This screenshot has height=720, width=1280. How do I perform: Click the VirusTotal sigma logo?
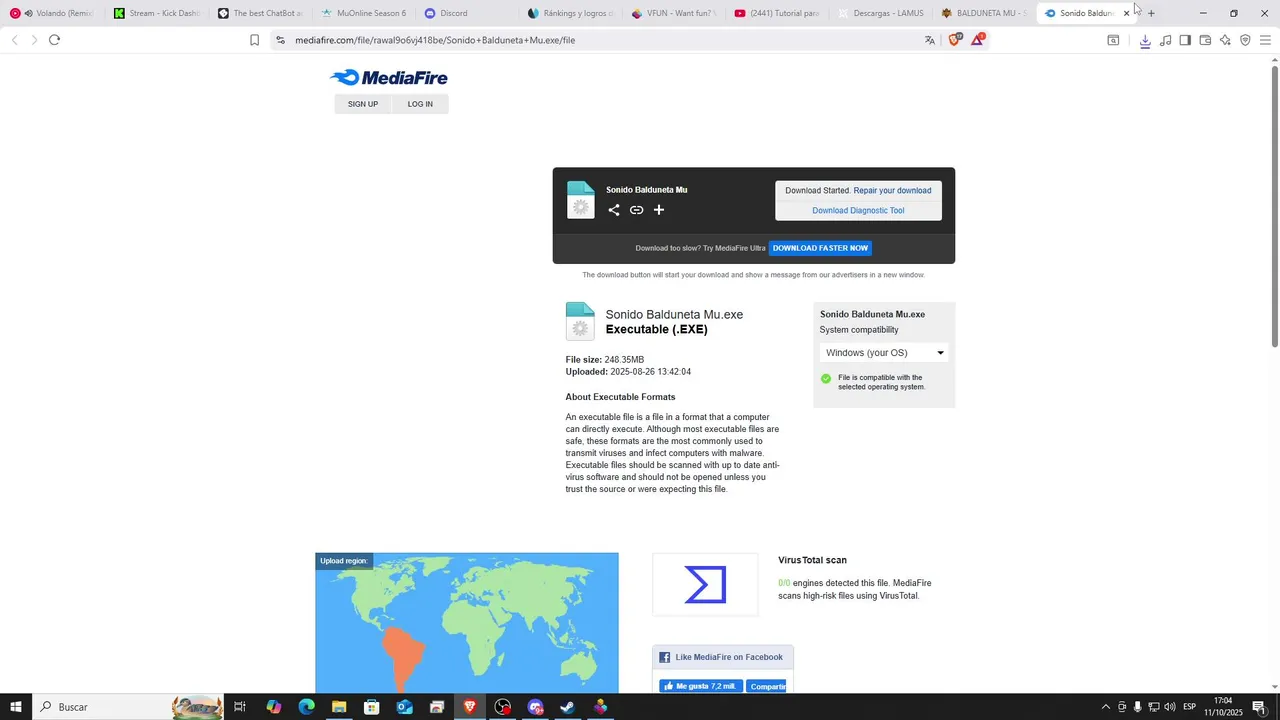(x=705, y=585)
